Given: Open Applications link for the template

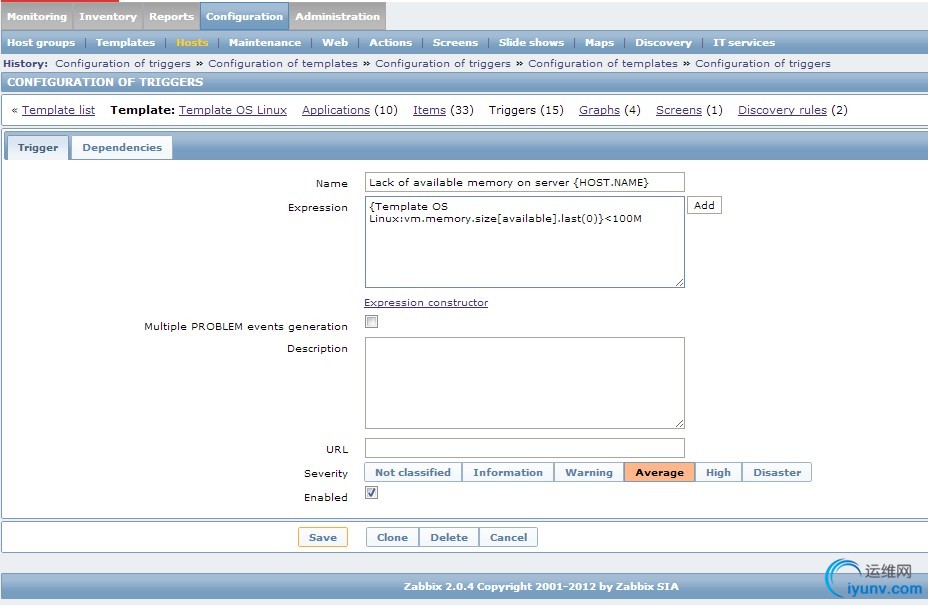Looking at the screenshot, I should [x=336, y=110].
